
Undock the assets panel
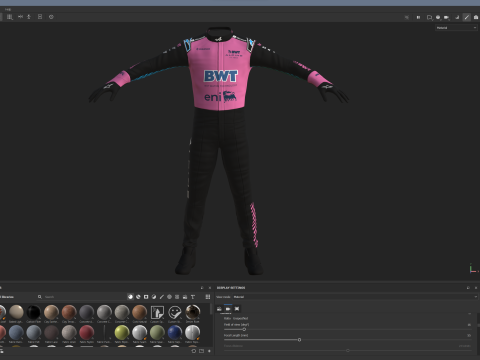point(202,288)
